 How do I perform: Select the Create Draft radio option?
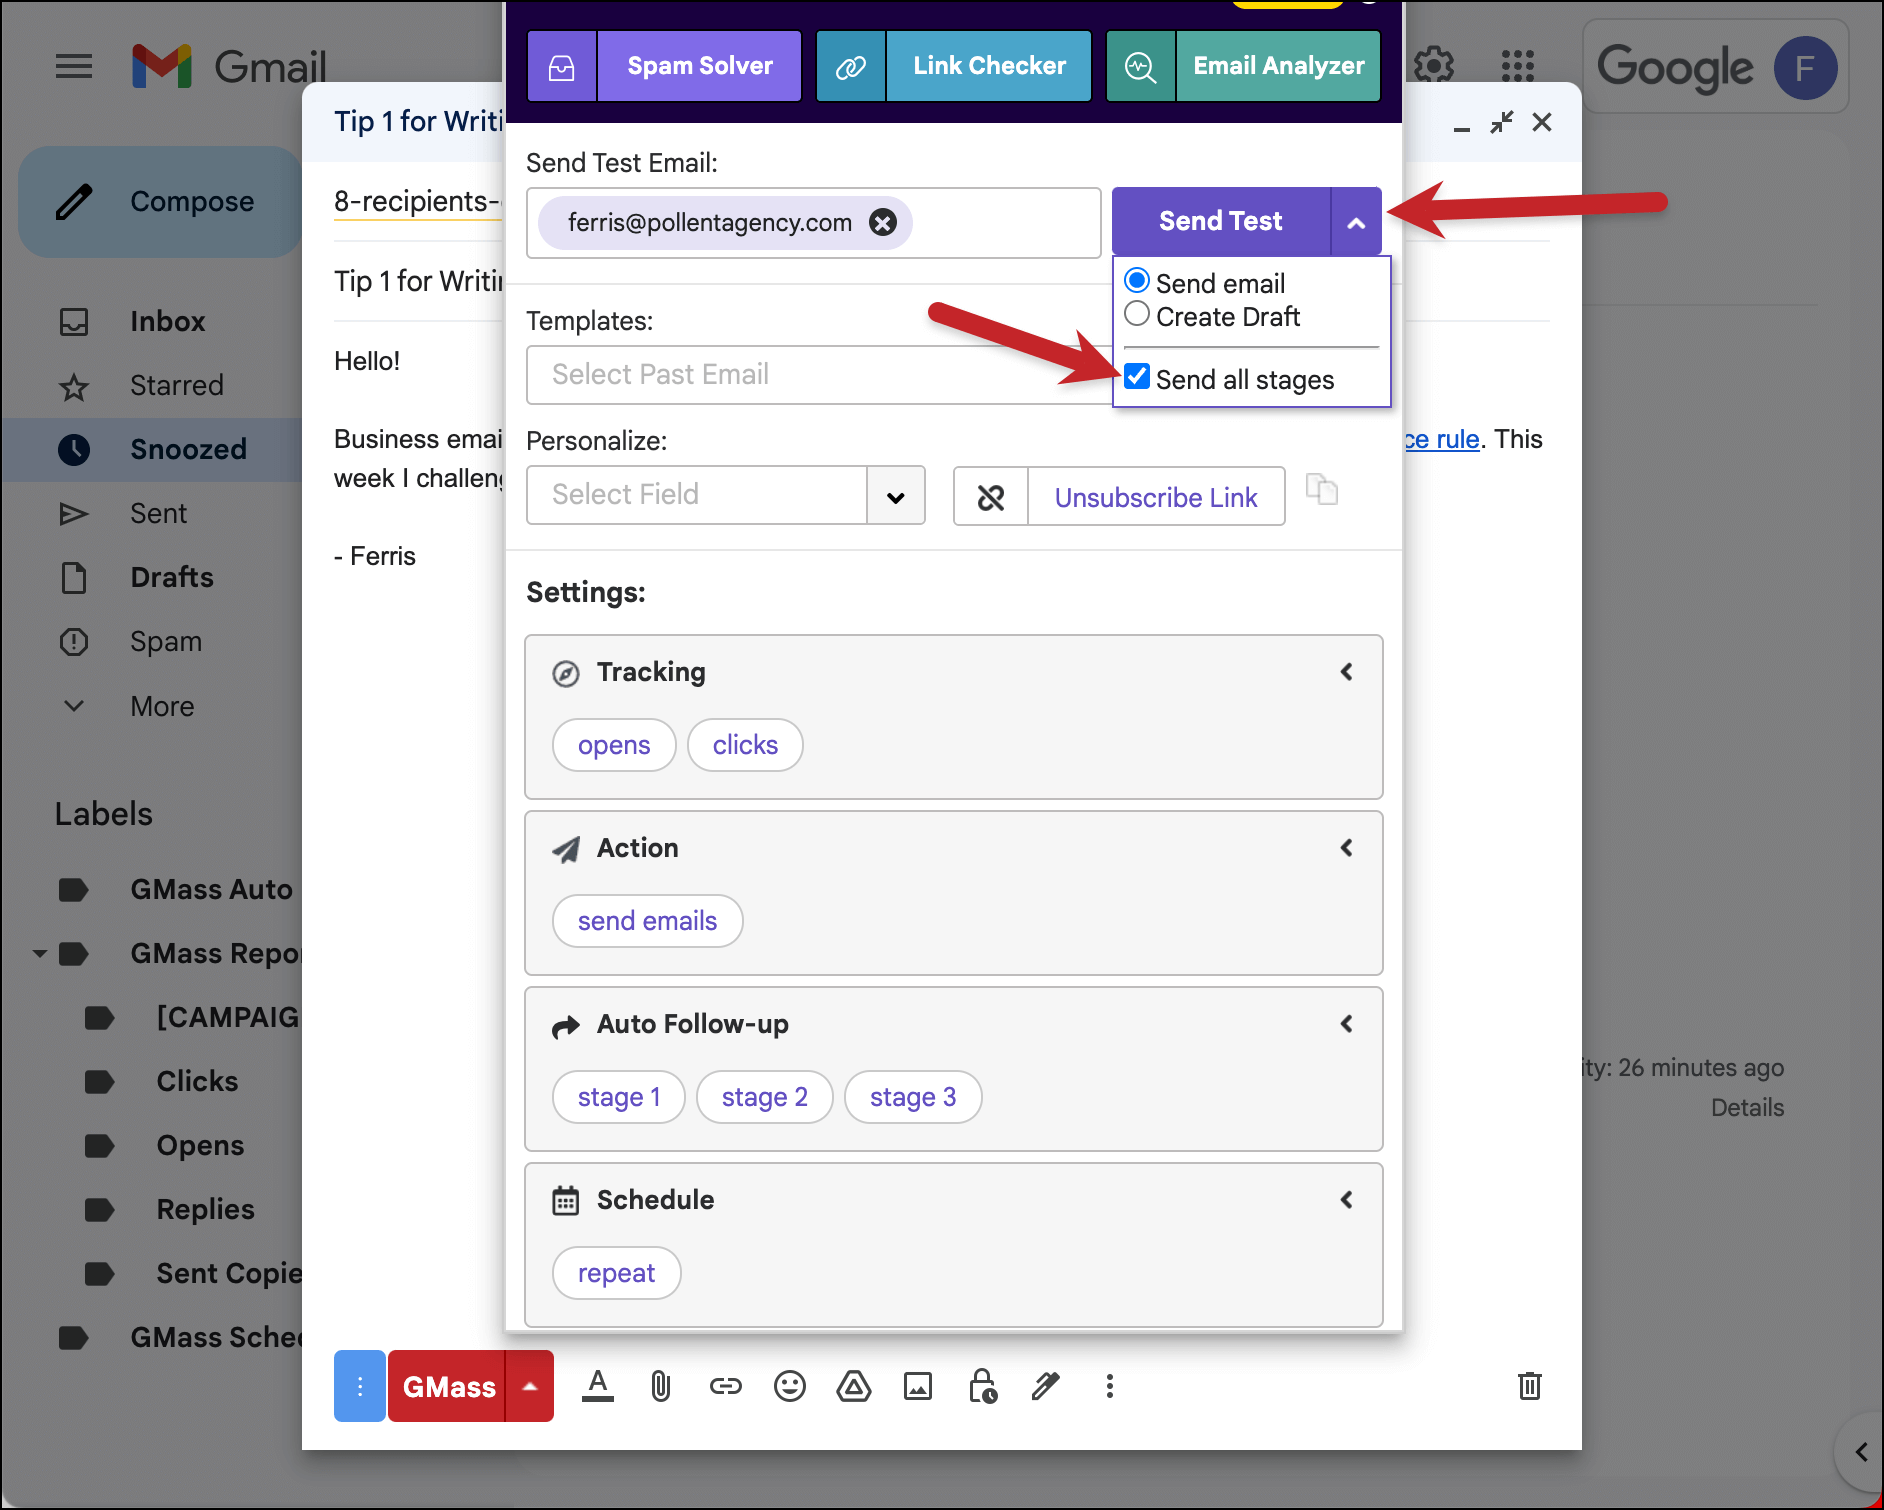[x=1137, y=314]
